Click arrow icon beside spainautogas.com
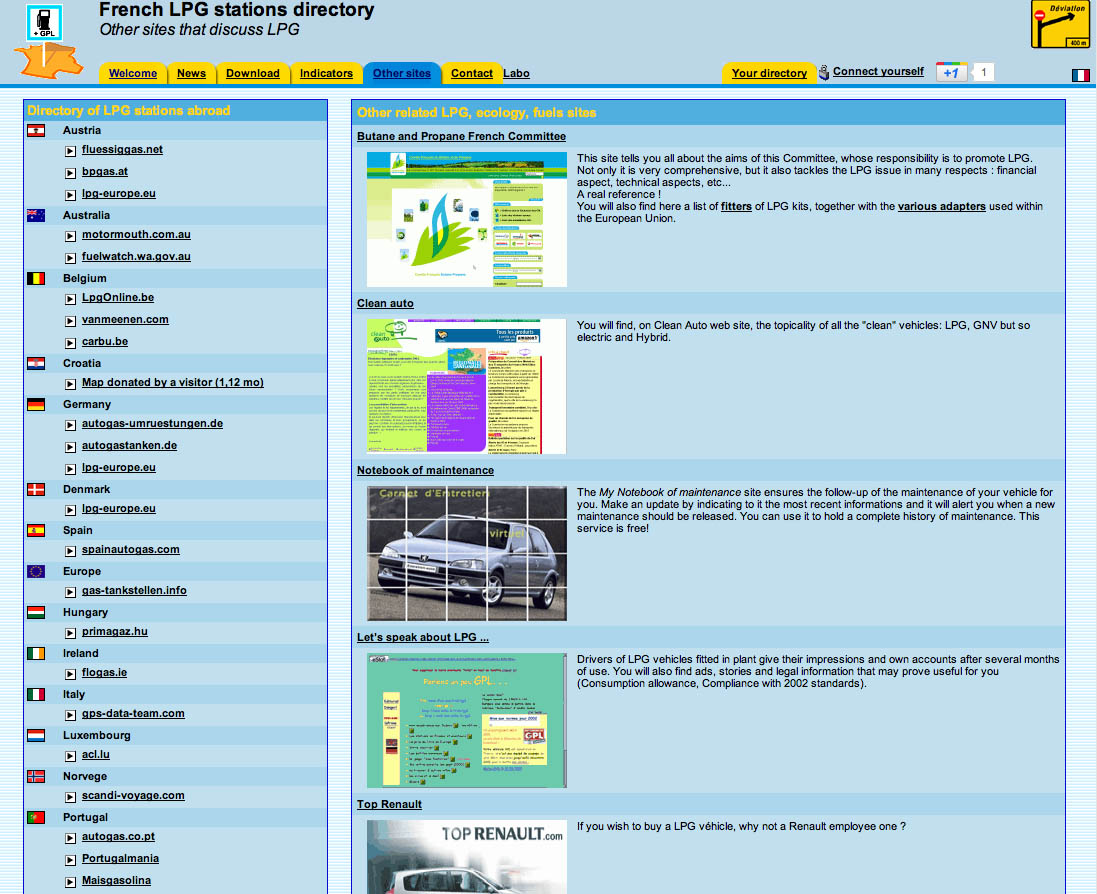This screenshot has height=894, width=1097. pos(71,551)
